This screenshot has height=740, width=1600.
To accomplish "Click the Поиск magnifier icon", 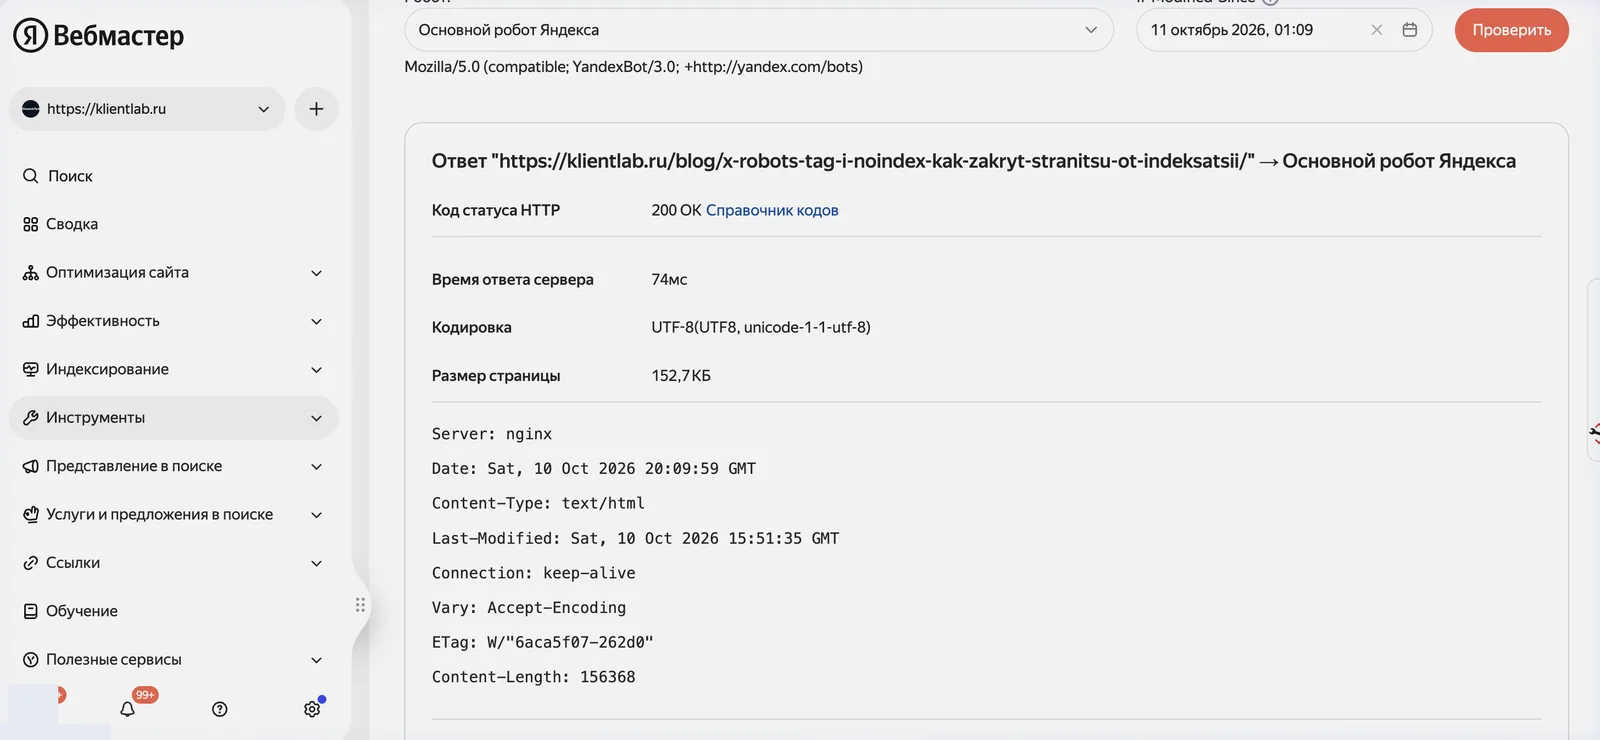I will (x=31, y=176).
